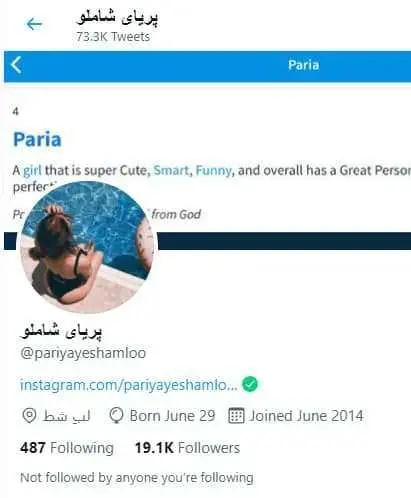Follow the 'girl' hyperlink in definition
The height and width of the screenshot is (498, 411).
pyautogui.click(x=32, y=170)
